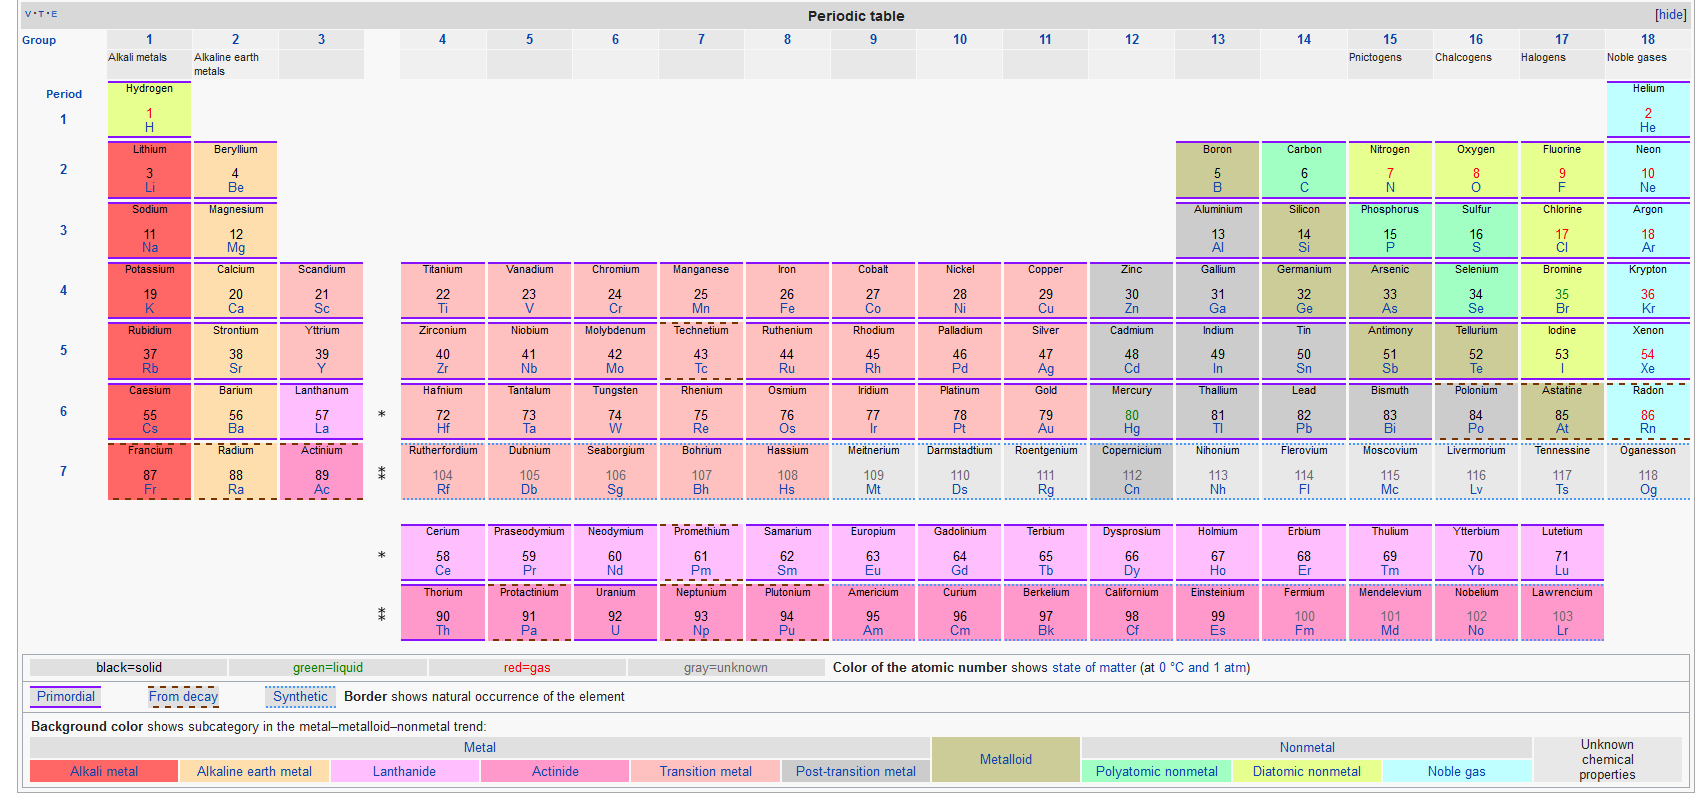Open group 1 link
Viewport: 1708px width, 797px height.
(149, 39)
